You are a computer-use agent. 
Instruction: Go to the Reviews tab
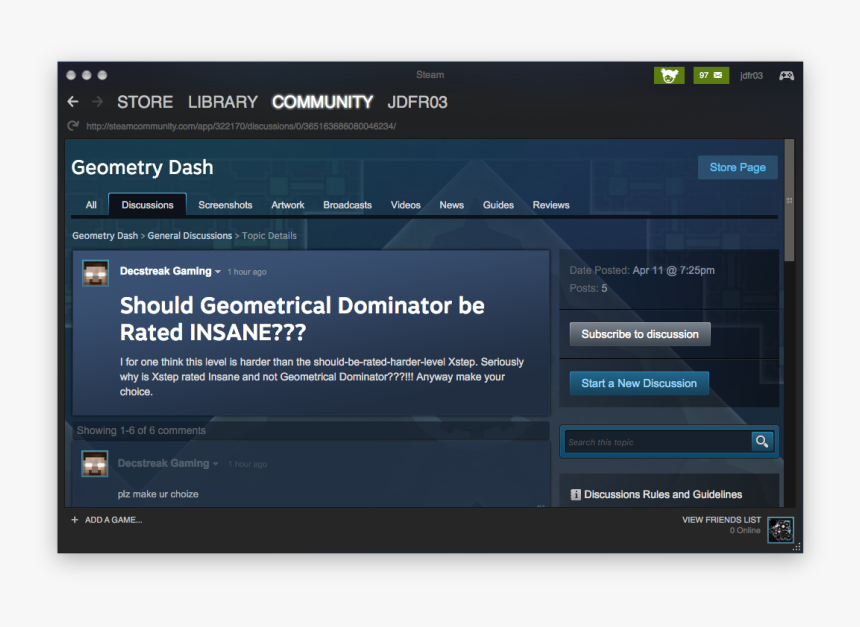coord(551,205)
